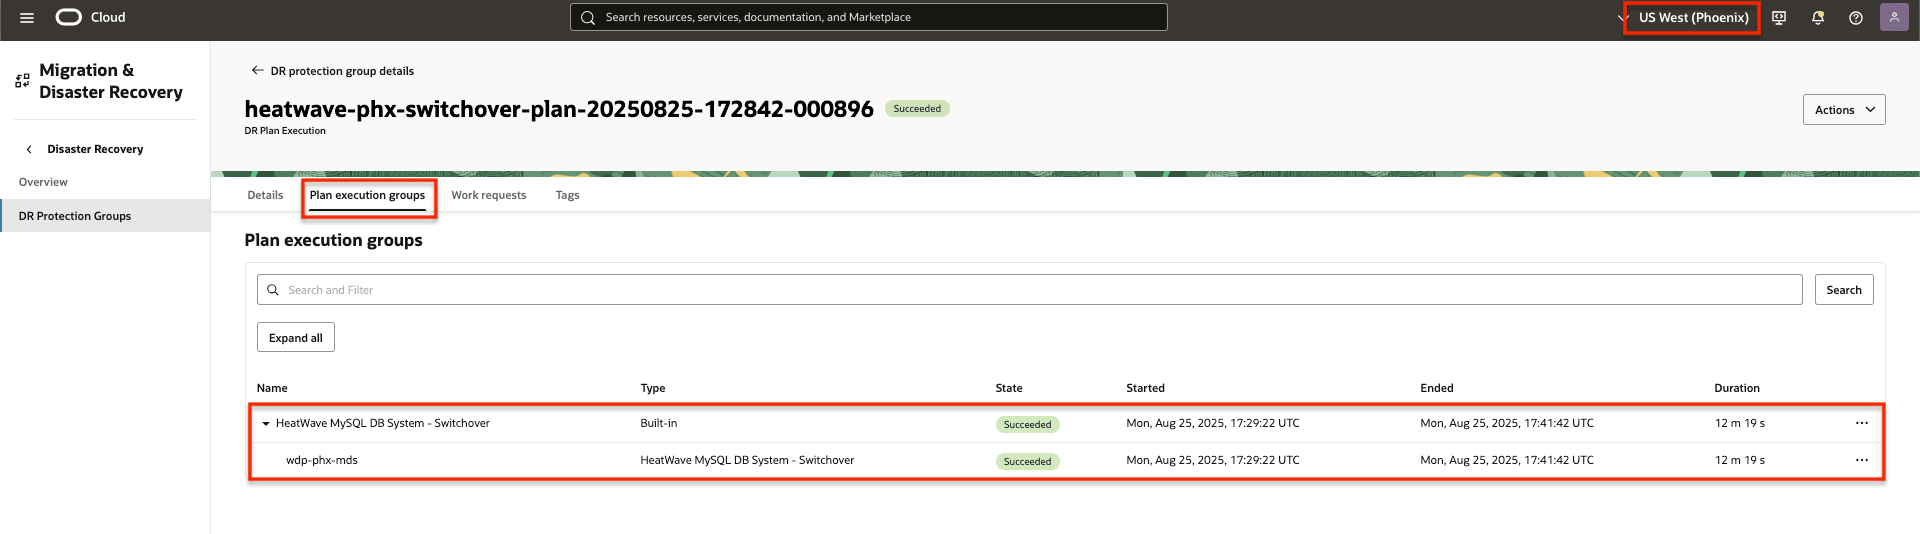Click the back chevron beside Disaster Recovery
Screen dimensions: 1920x534
29,149
